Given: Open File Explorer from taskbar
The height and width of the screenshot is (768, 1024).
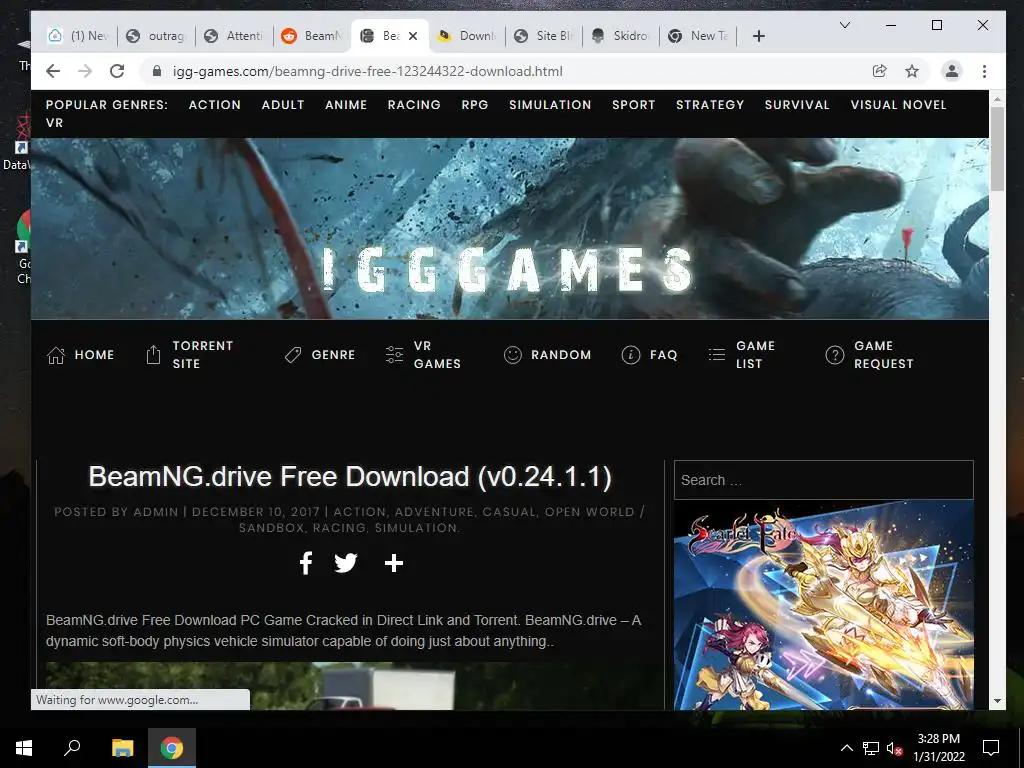Looking at the screenshot, I should coord(122,748).
